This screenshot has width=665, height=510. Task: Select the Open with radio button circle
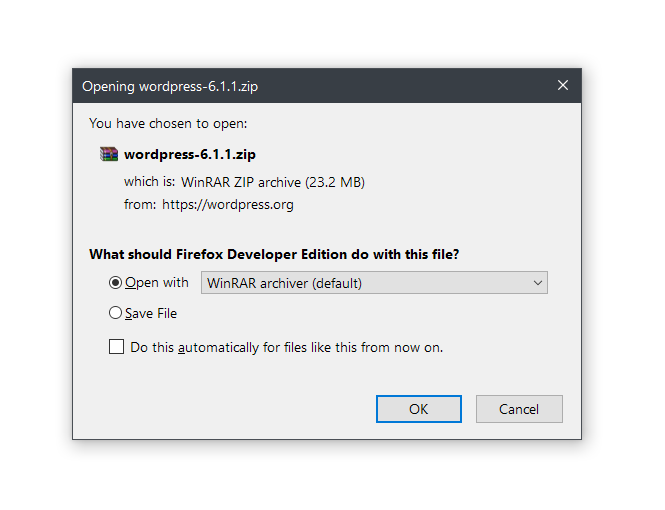[x=115, y=282]
